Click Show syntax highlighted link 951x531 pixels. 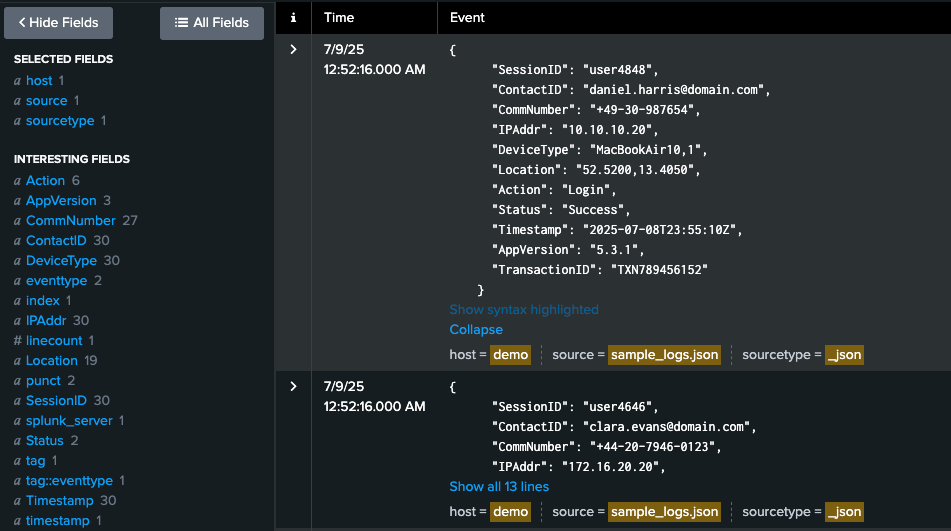[x=524, y=310]
